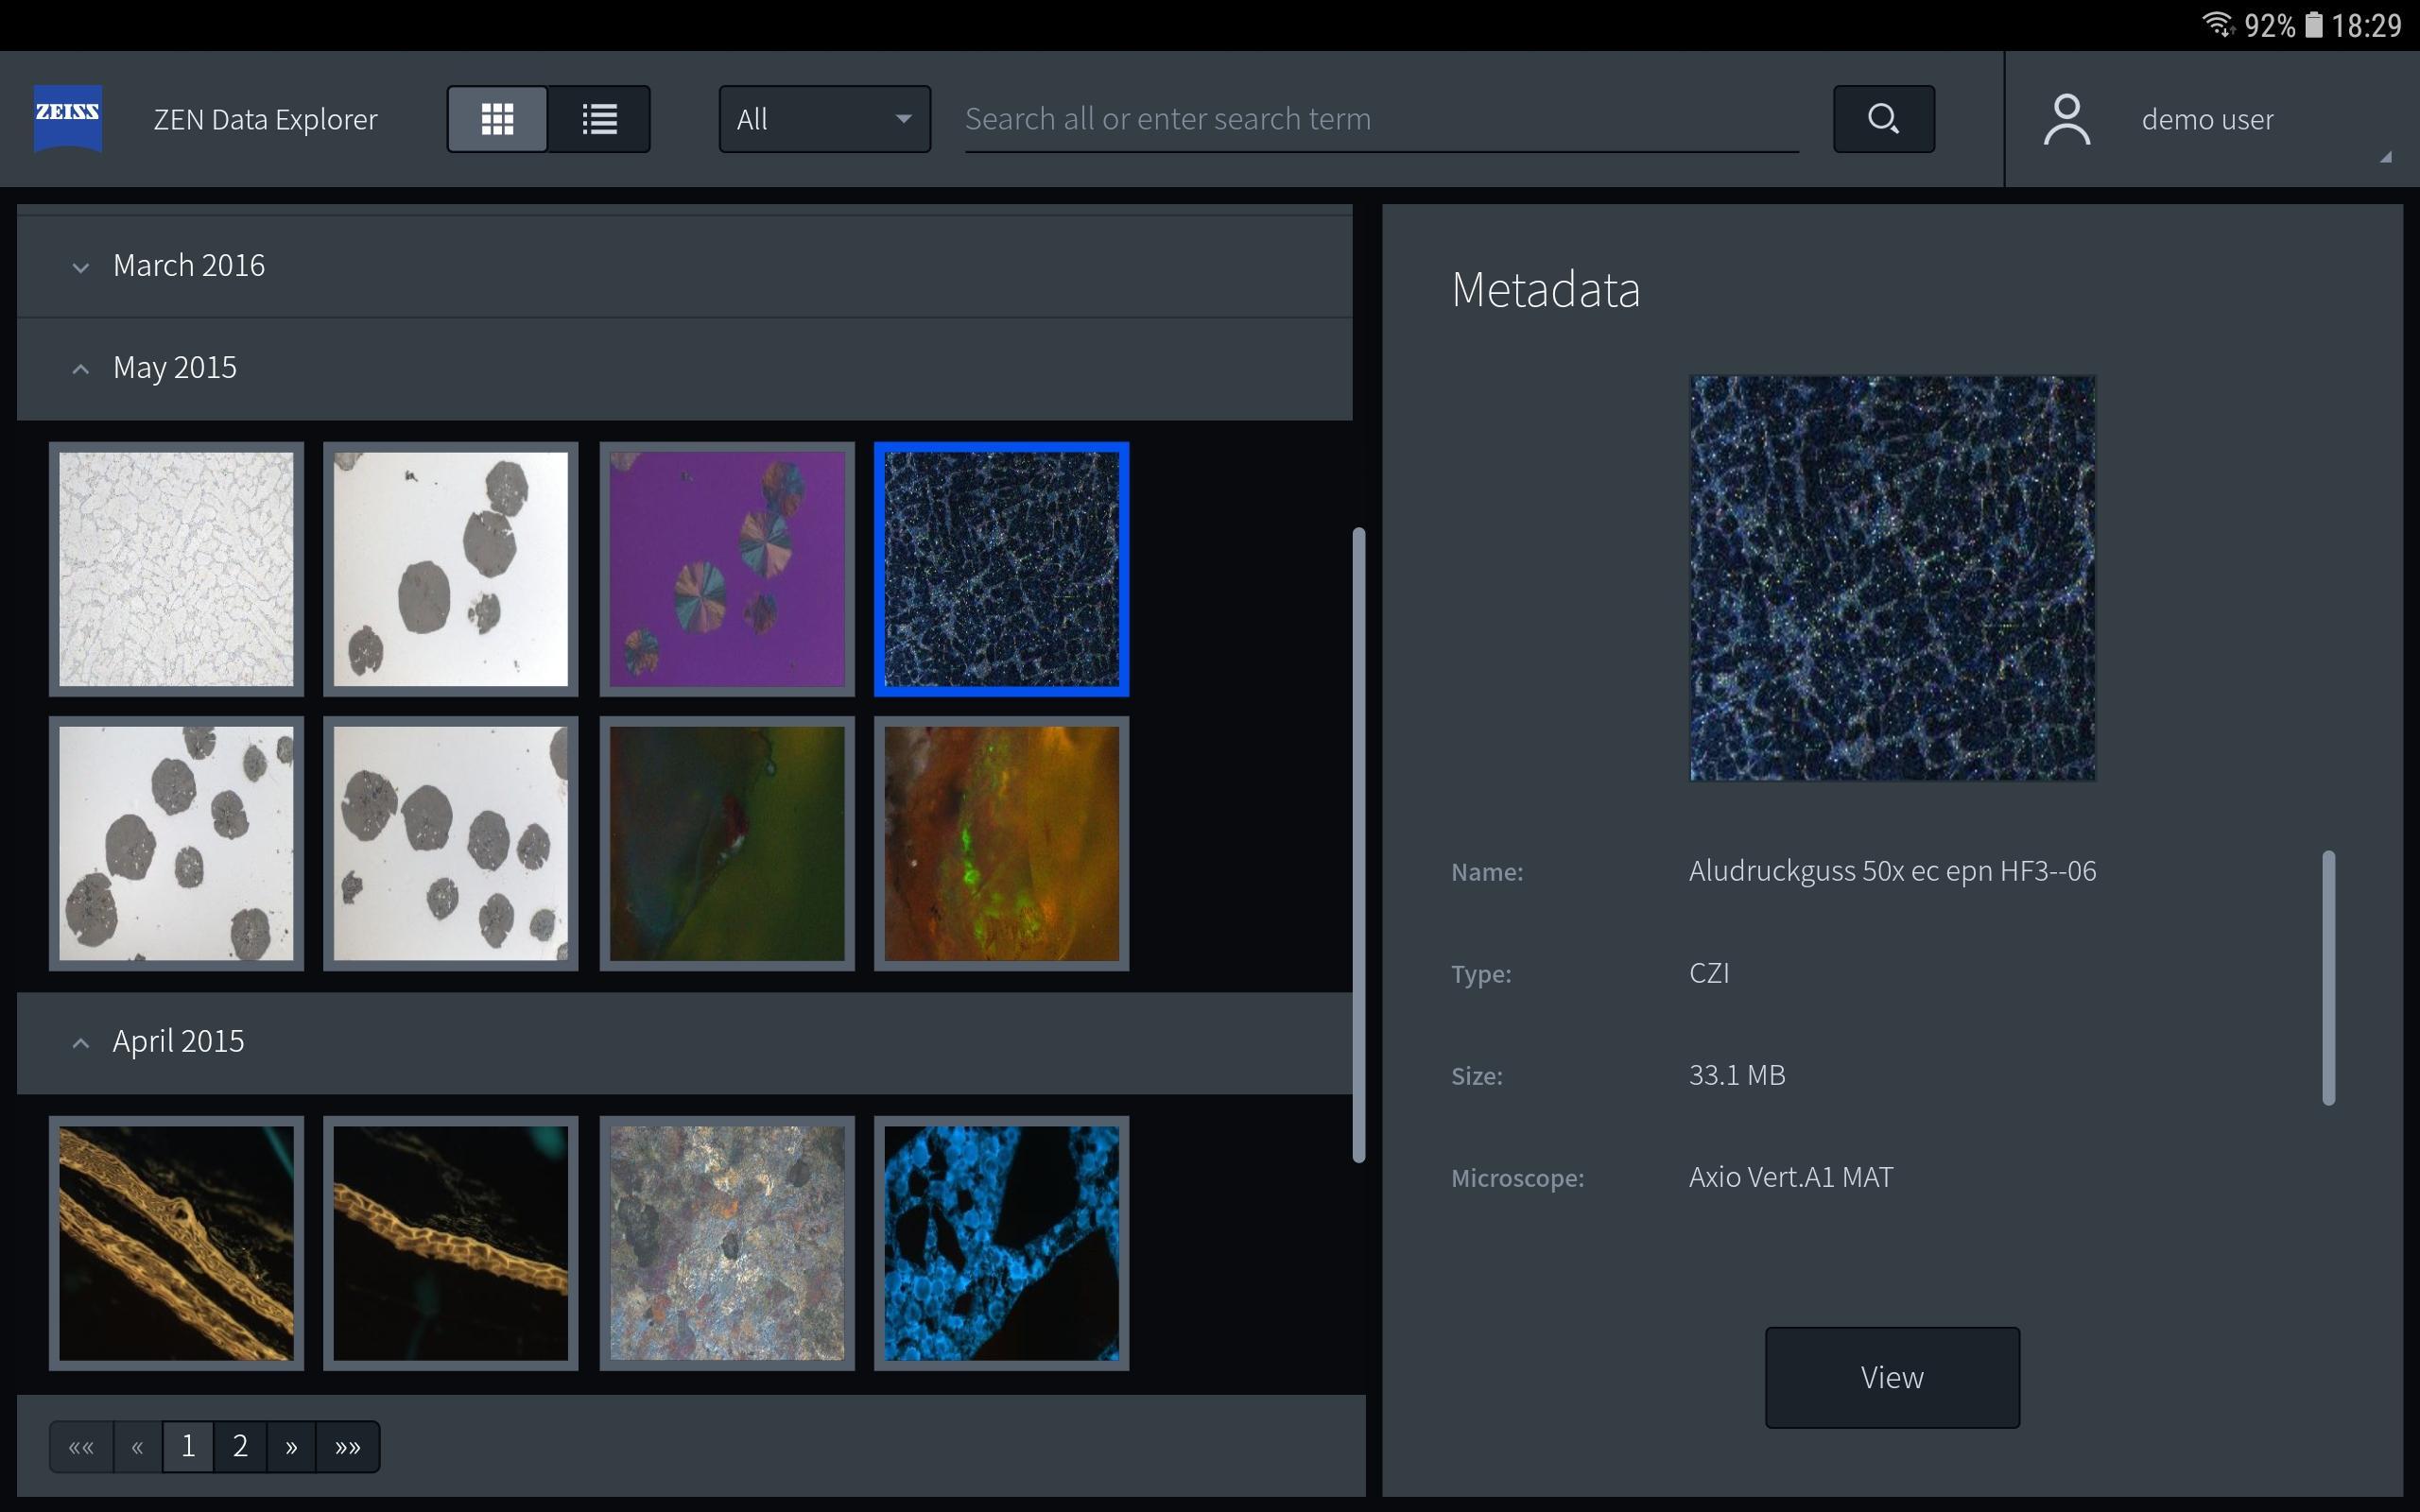Screen dimensions: 2420x1512
Task: Go to previous page
Action: point(137,1446)
